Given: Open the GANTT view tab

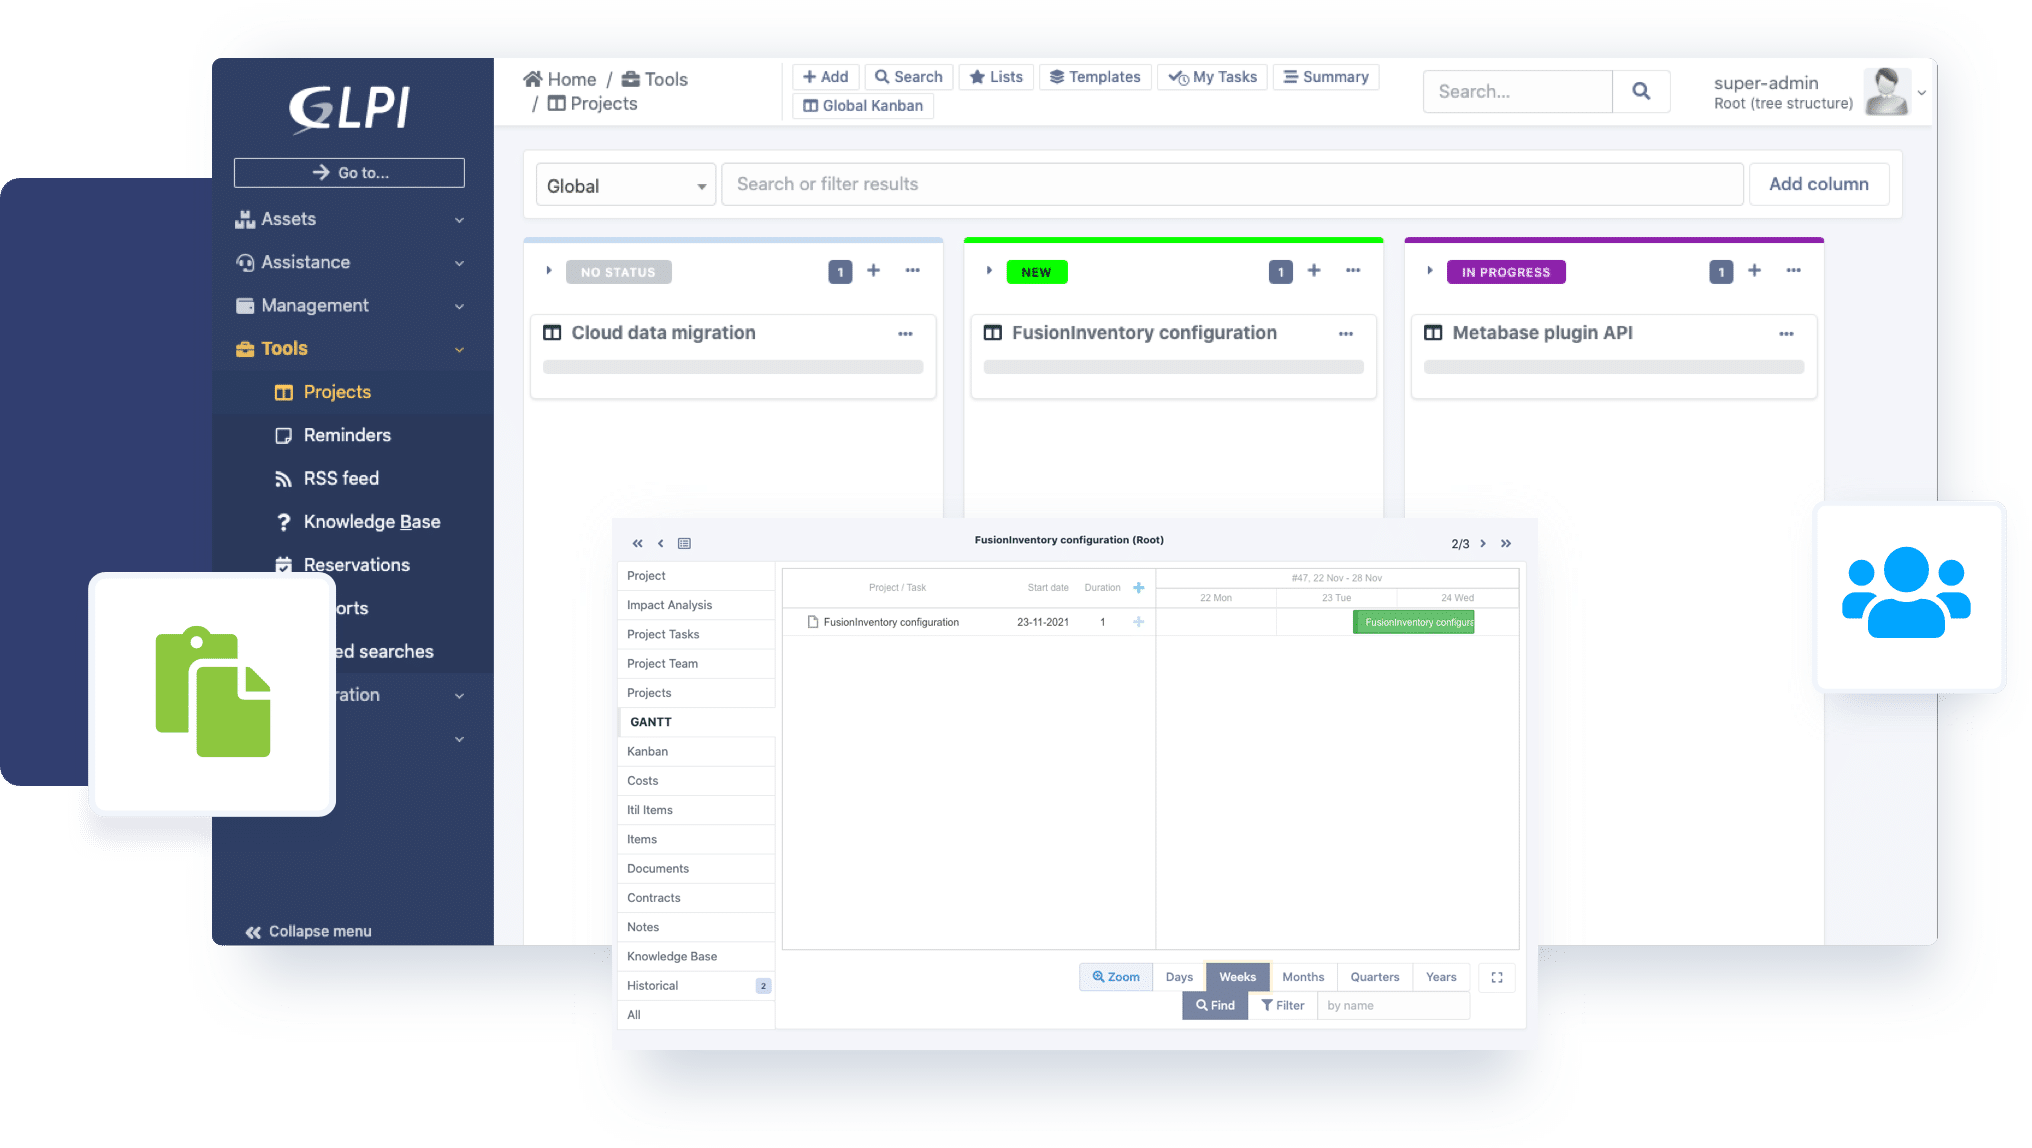Looking at the screenshot, I should pos(648,721).
